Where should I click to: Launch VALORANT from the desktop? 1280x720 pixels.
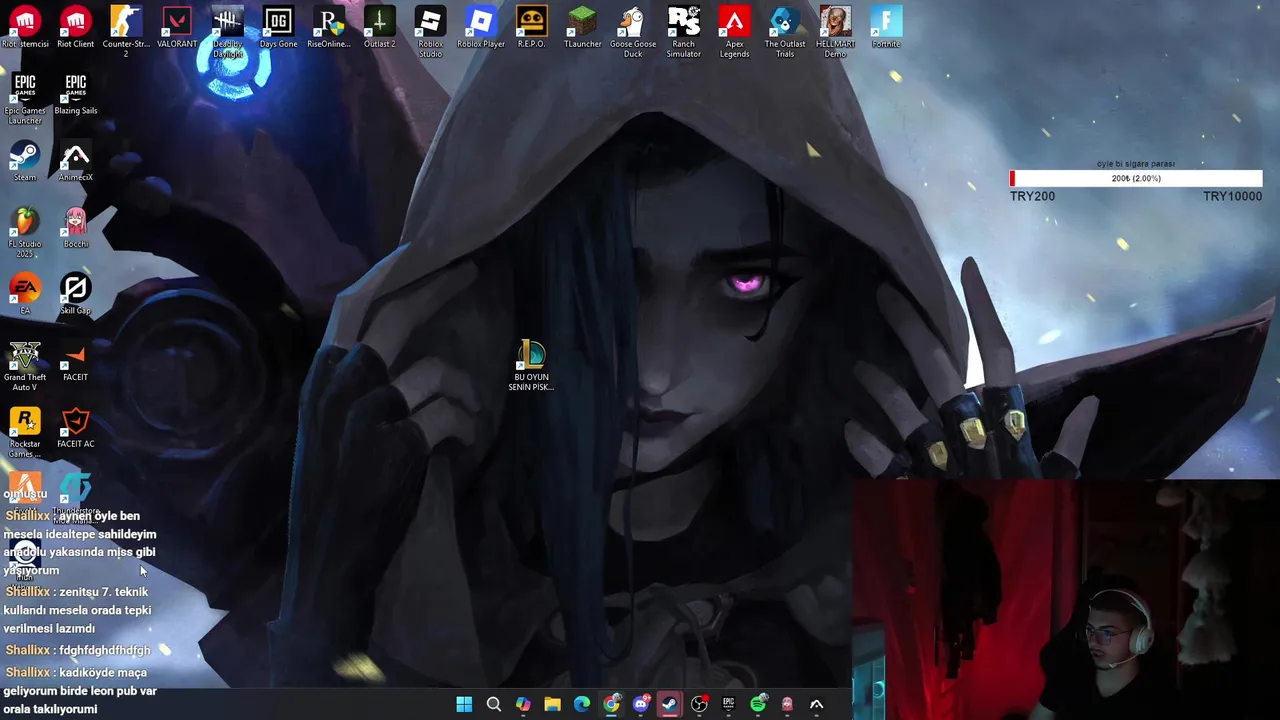click(177, 27)
